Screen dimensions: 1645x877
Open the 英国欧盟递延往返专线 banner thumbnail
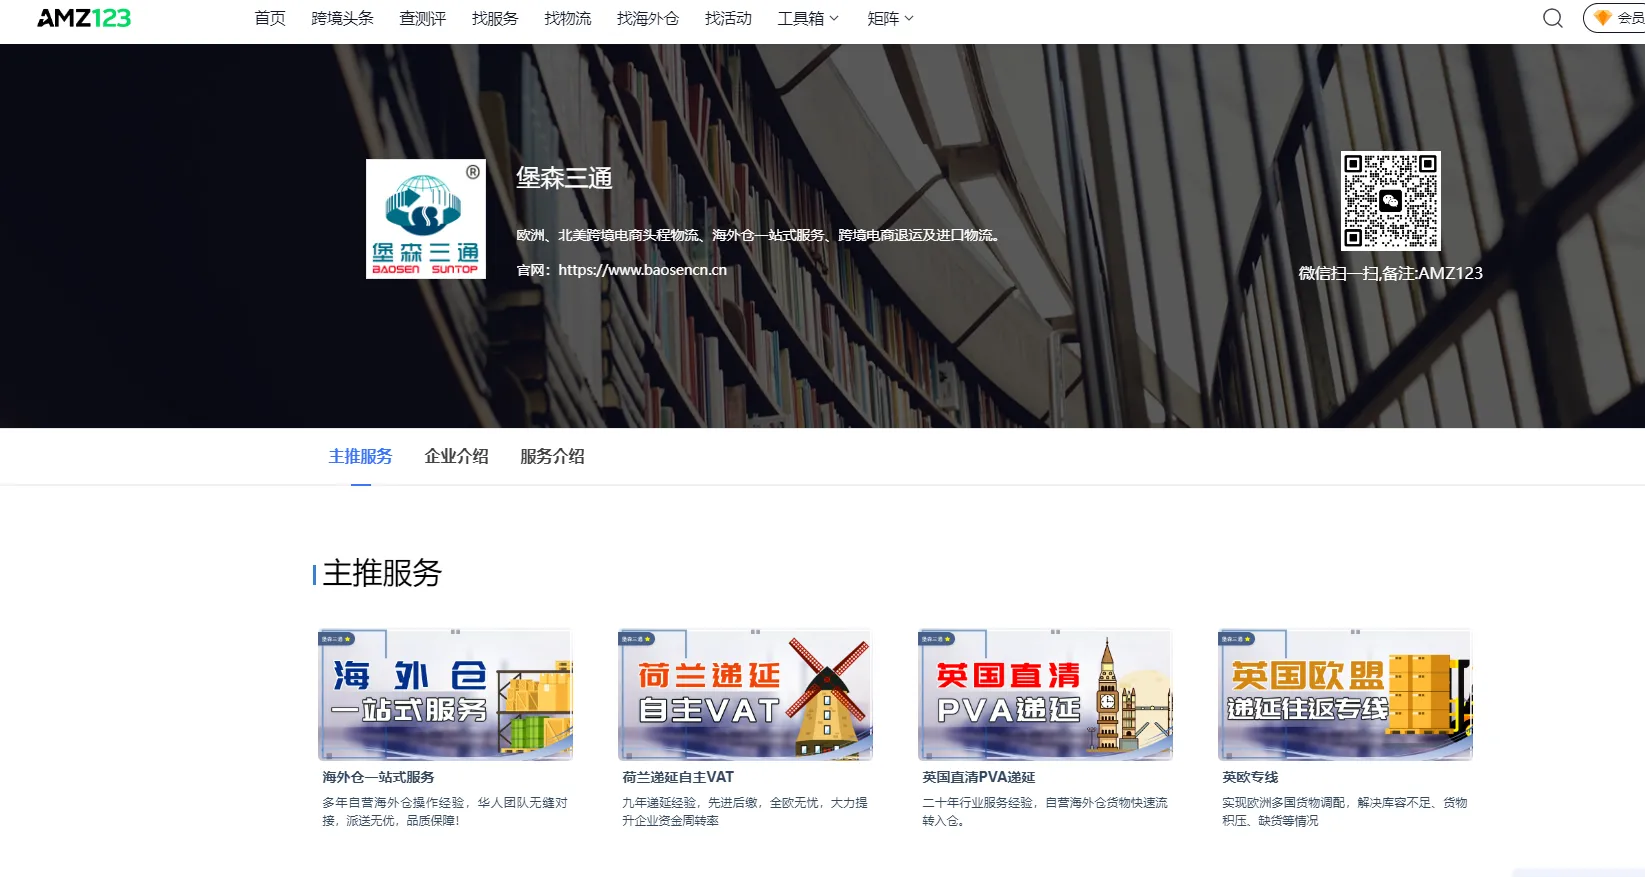[x=1345, y=695]
